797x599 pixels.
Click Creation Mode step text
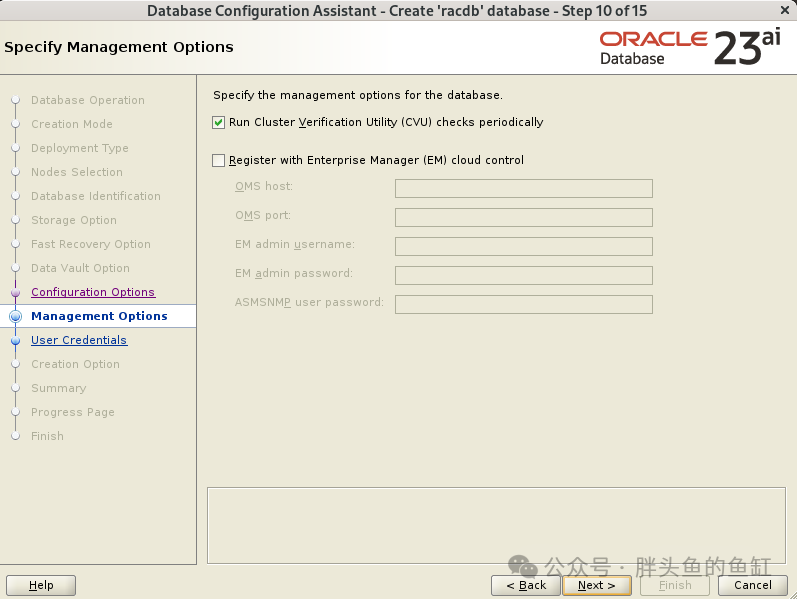tap(72, 124)
